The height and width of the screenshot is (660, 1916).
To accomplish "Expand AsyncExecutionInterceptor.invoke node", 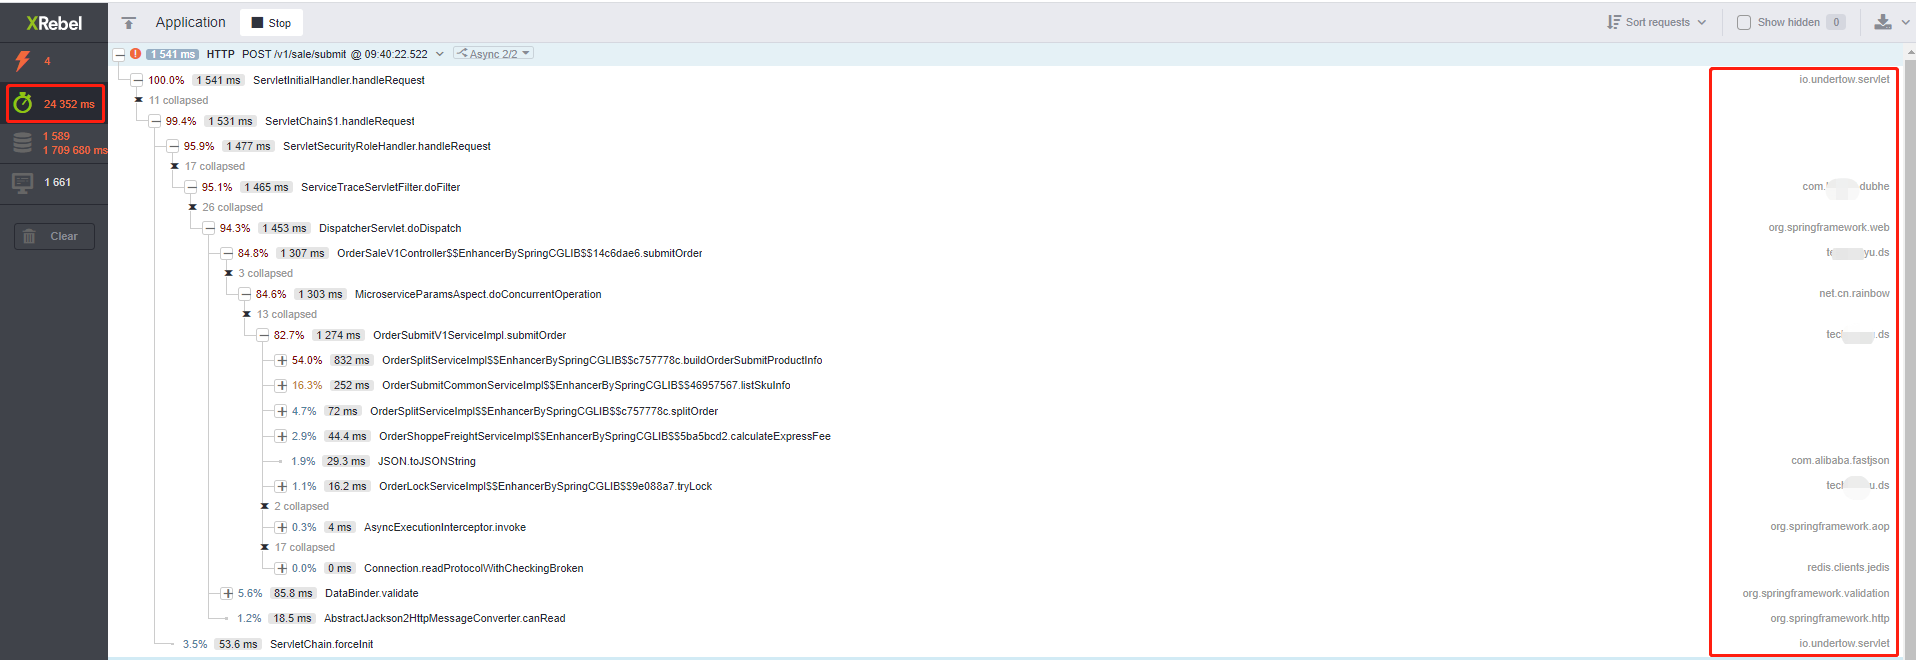I will tap(281, 527).
